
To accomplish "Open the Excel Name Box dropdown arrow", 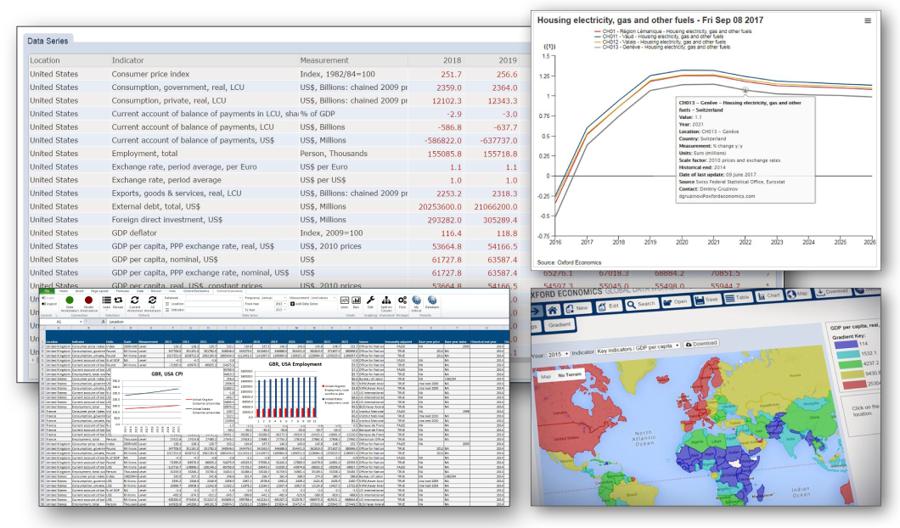I will click(x=81, y=322).
